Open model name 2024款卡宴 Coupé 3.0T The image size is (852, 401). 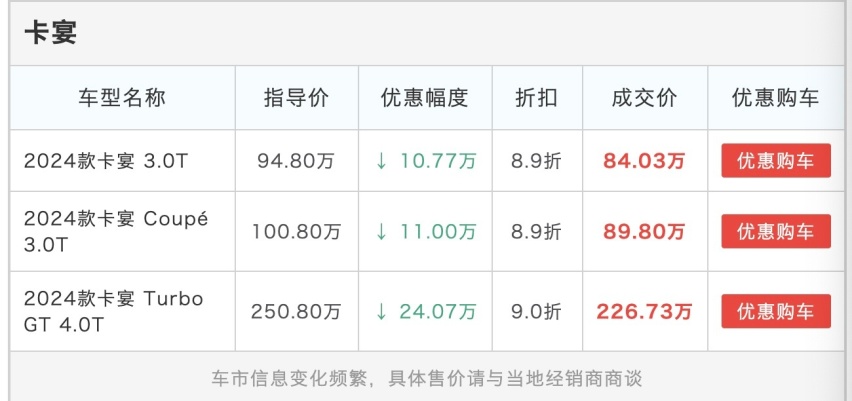click(x=116, y=231)
